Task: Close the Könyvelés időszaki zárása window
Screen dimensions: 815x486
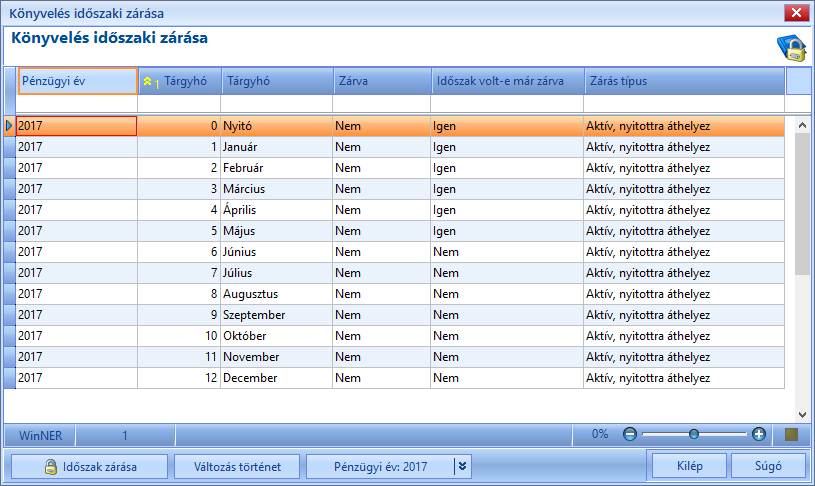Action: (x=796, y=13)
